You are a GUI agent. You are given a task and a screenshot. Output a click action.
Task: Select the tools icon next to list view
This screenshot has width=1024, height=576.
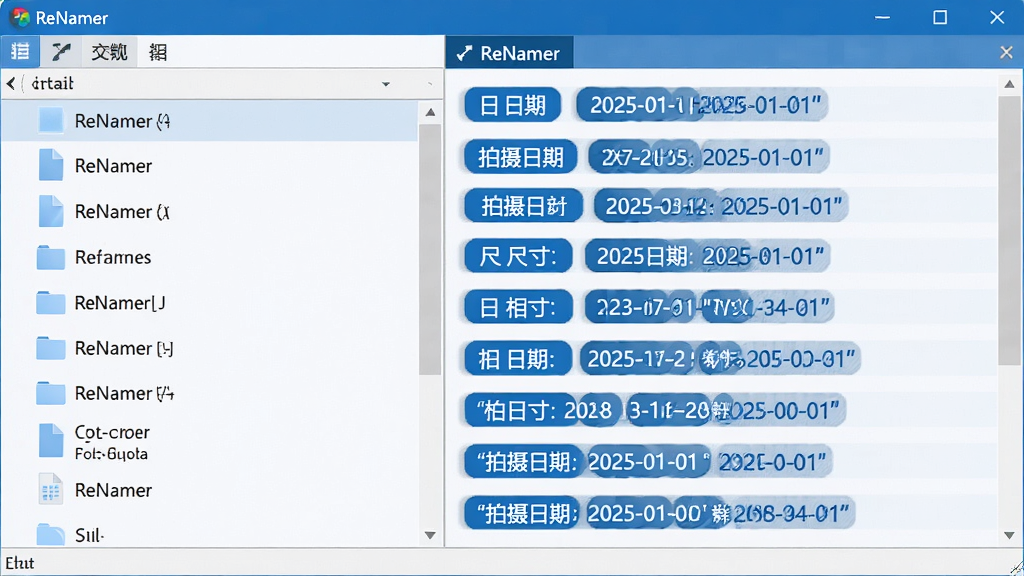pyautogui.click(x=61, y=52)
